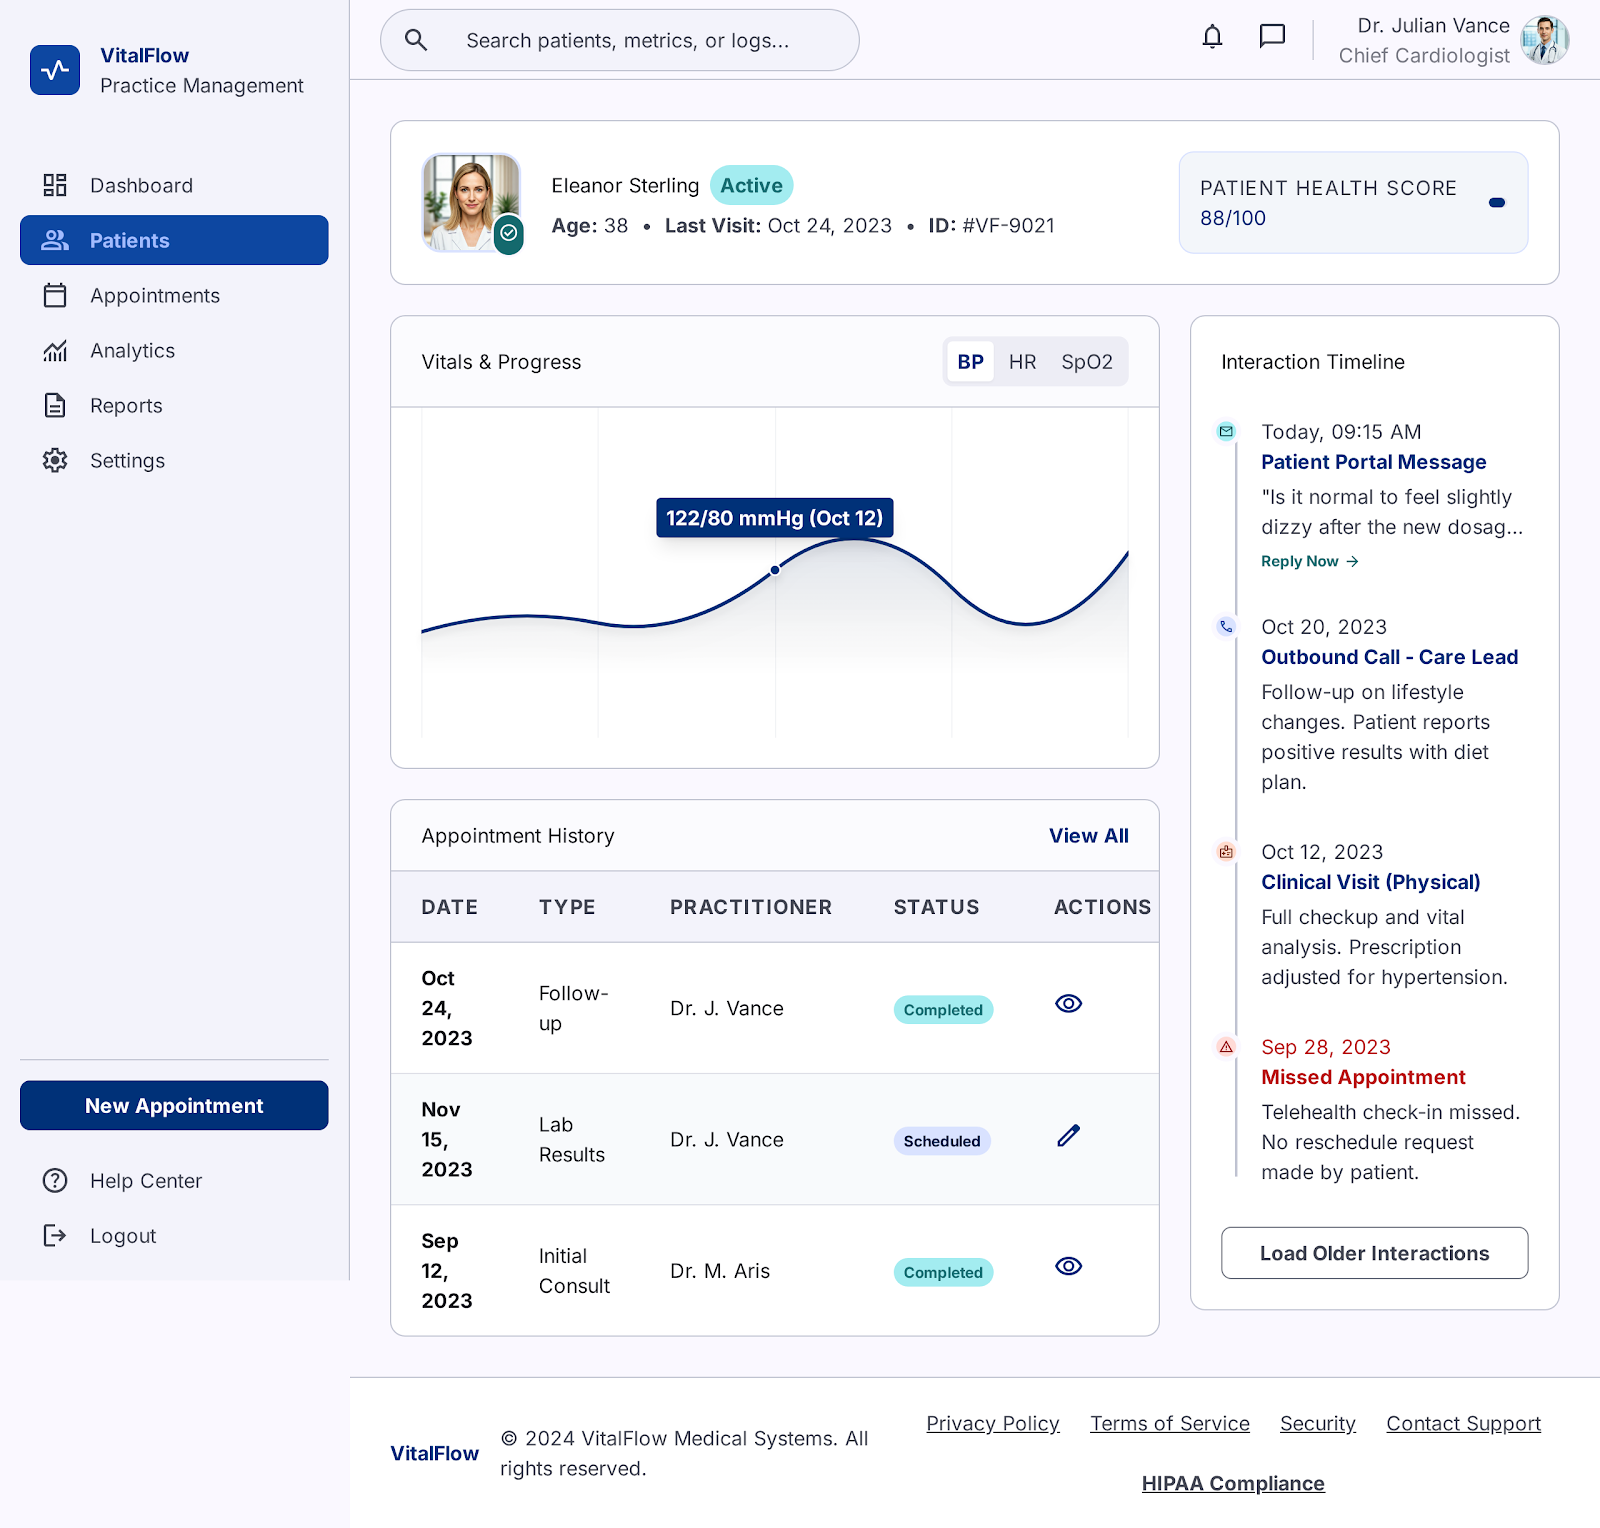Click the search magnifier icon
1600x1528 pixels.
(x=416, y=40)
